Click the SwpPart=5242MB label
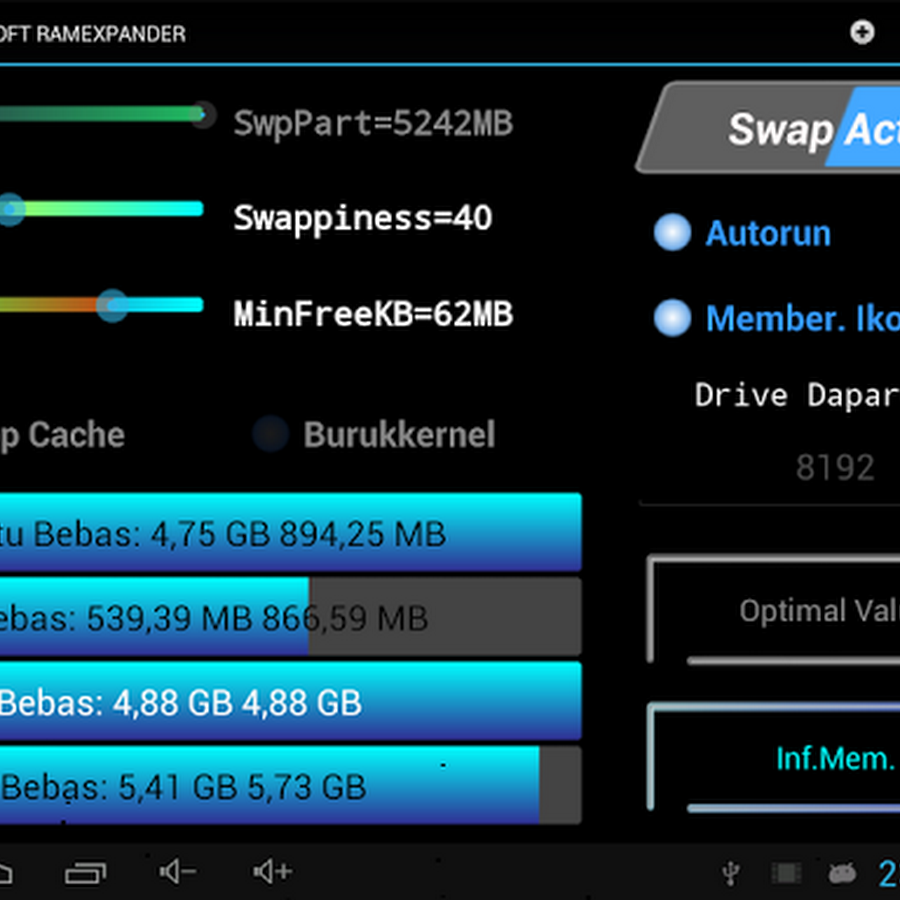Image resolution: width=900 pixels, height=900 pixels. [373, 123]
